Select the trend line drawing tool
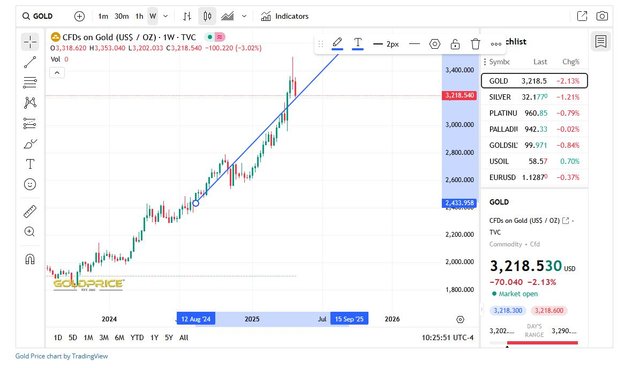640x368 pixels. 30,62
